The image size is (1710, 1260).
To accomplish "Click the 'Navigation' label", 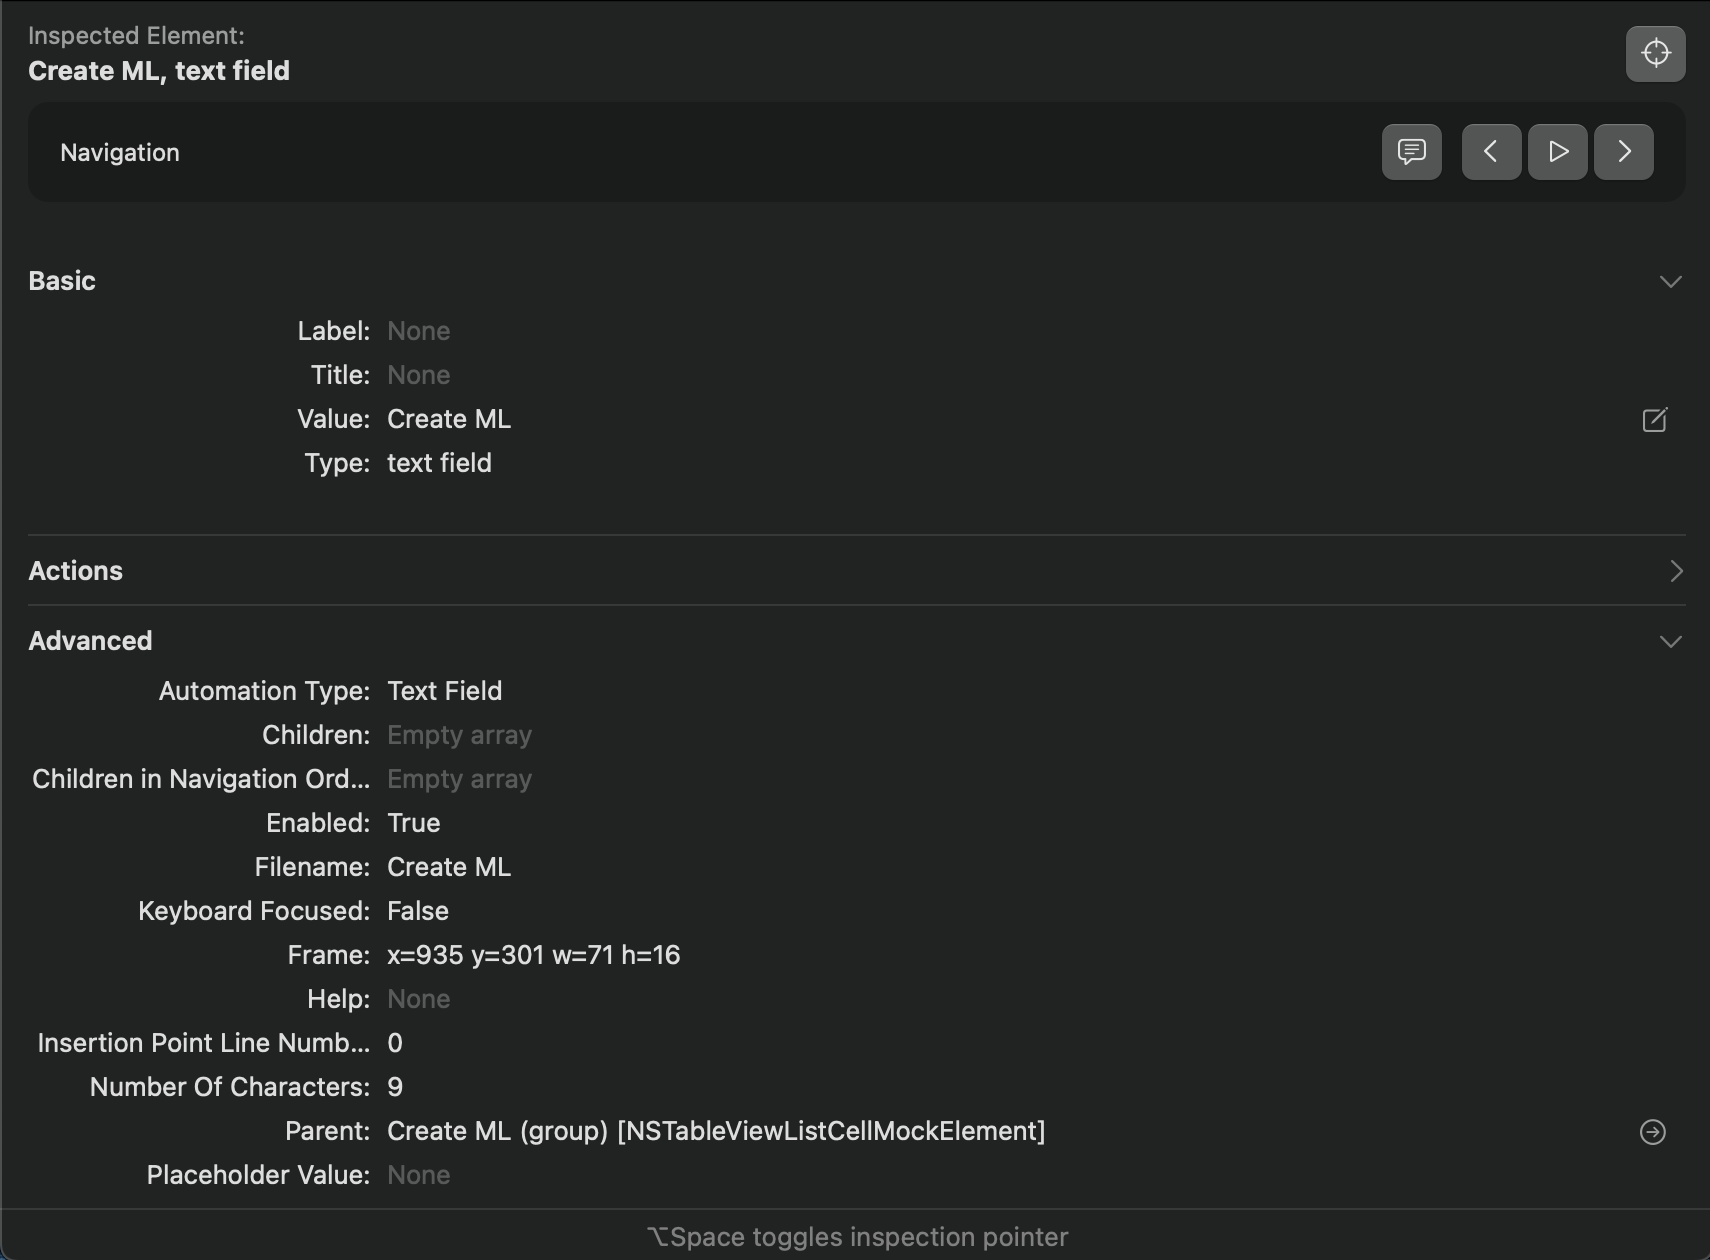I will 120,152.
